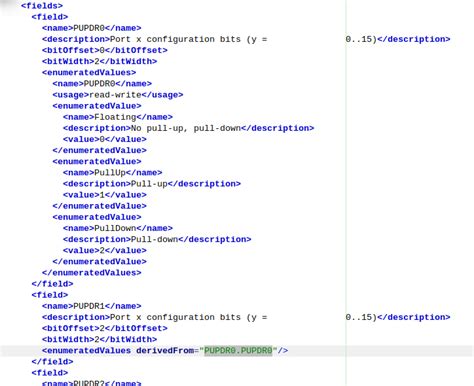Click the value 1 line
This screenshot has height=386, width=474.
(x=105, y=195)
